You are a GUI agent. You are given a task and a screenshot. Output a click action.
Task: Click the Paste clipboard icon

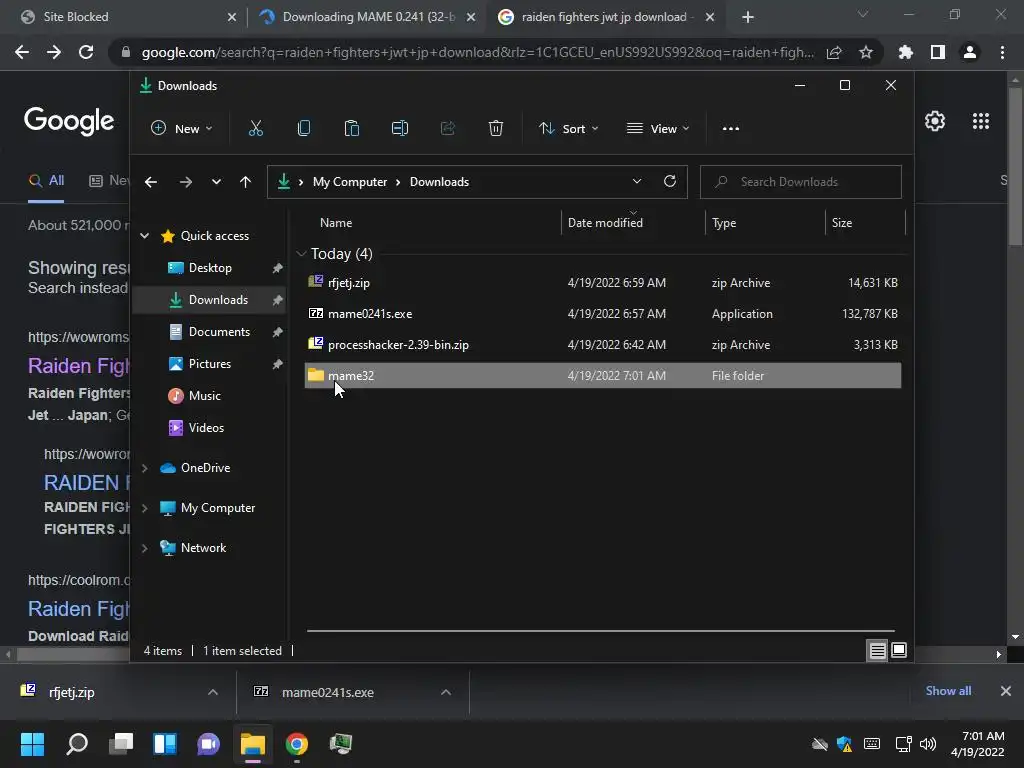coord(351,129)
